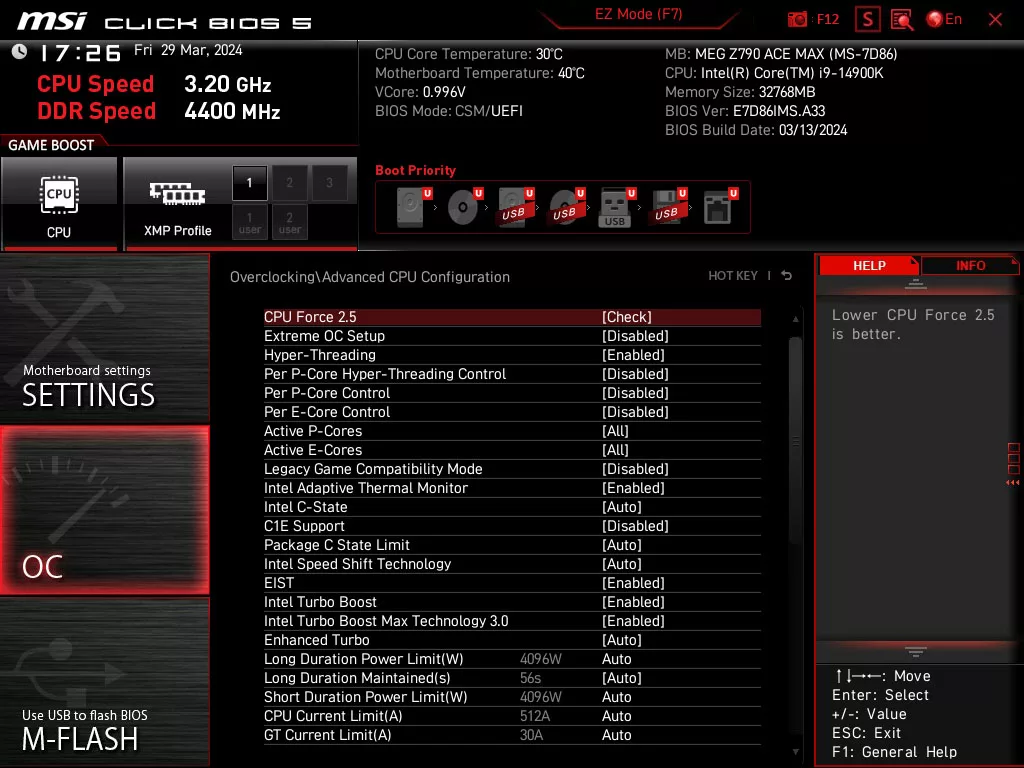Open M-FLASH to update BIOS

[x=80, y=740]
